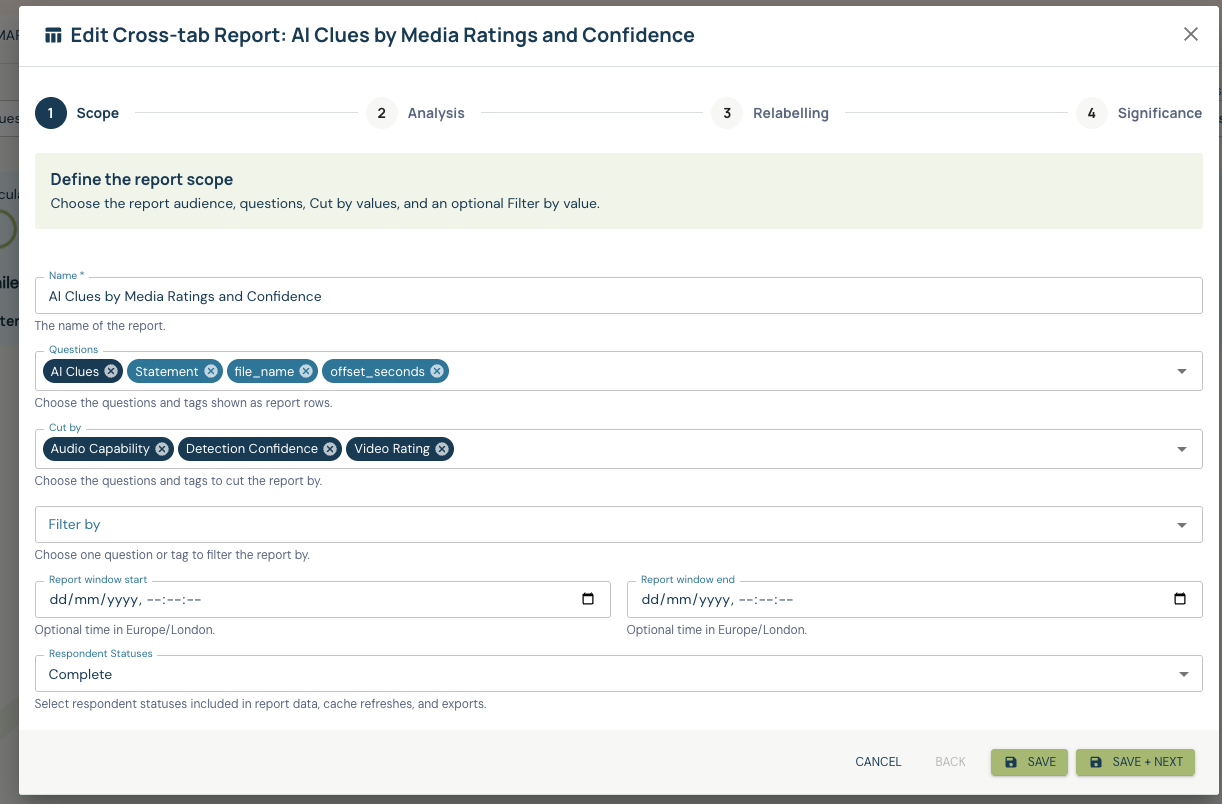
Task: Expand the Cut by dropdown arrow
Action: (x=1182, y=449)
